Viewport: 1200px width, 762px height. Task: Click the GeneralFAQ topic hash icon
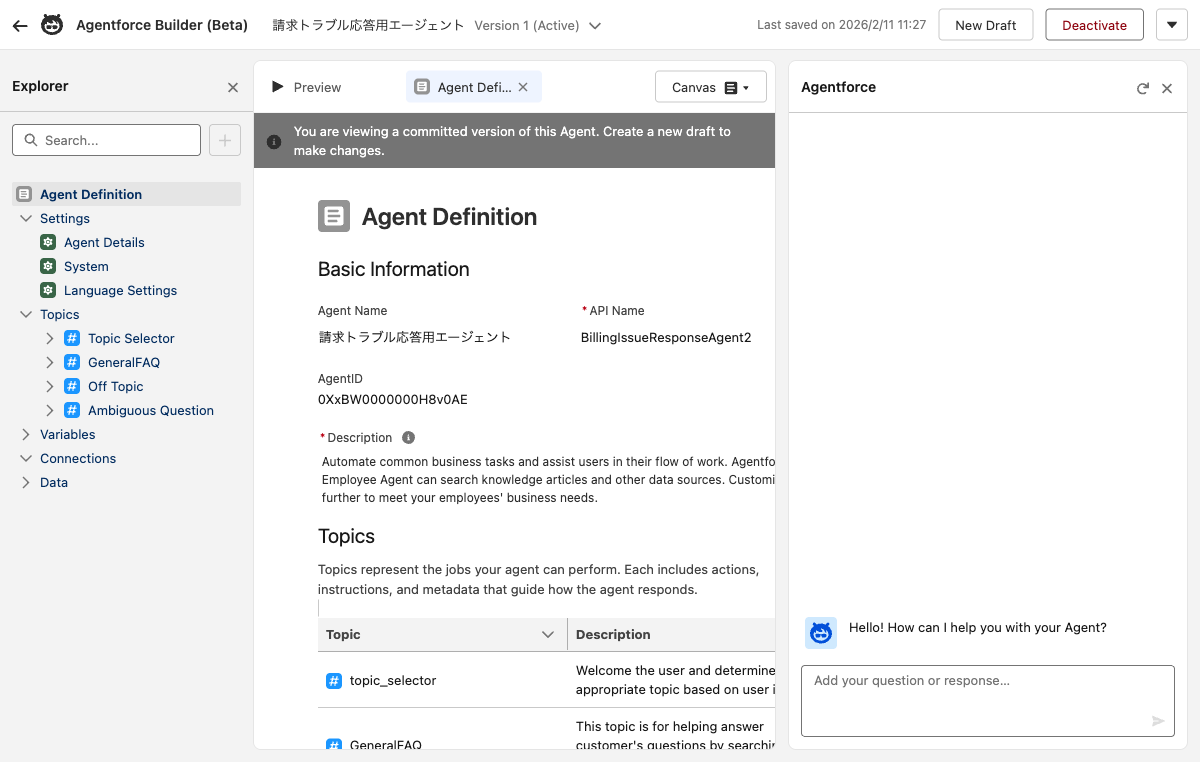71,362
